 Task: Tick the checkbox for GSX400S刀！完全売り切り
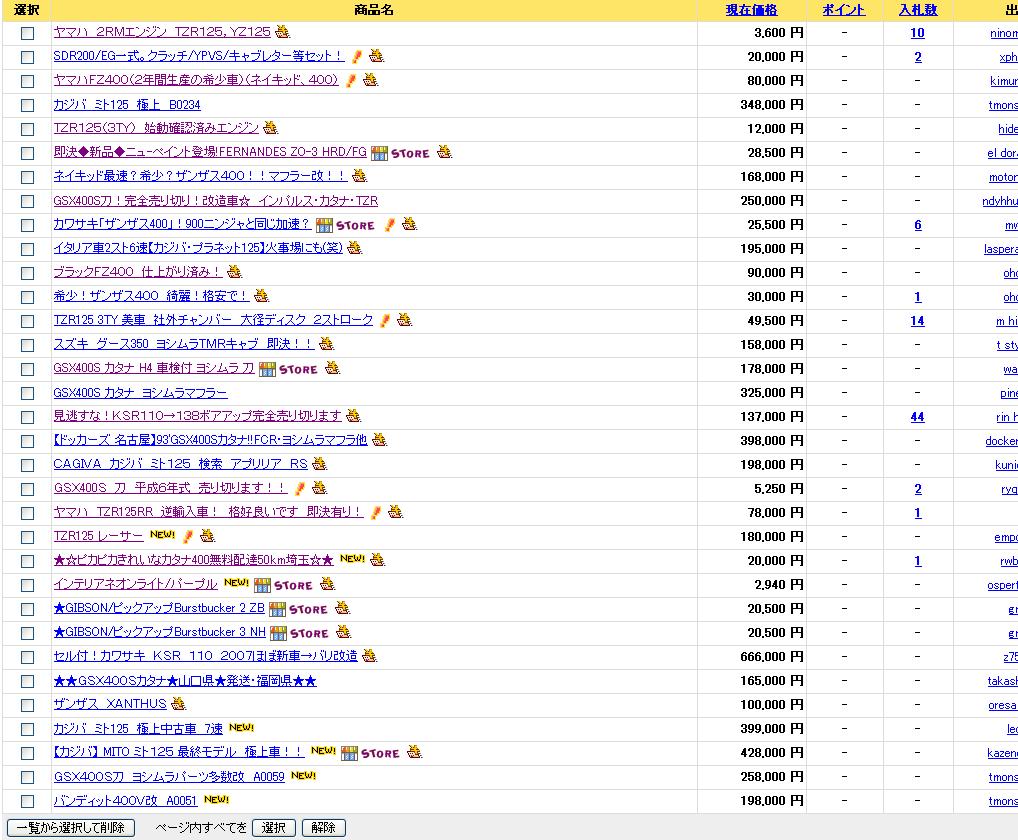click(x=27, y=201)
